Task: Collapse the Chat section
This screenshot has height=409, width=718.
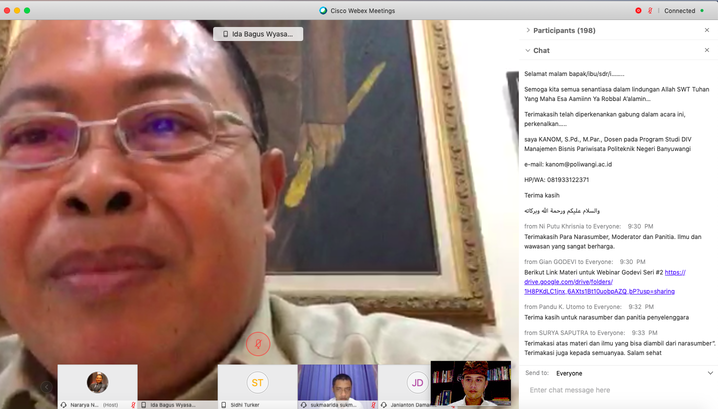Action: (528, 50)
